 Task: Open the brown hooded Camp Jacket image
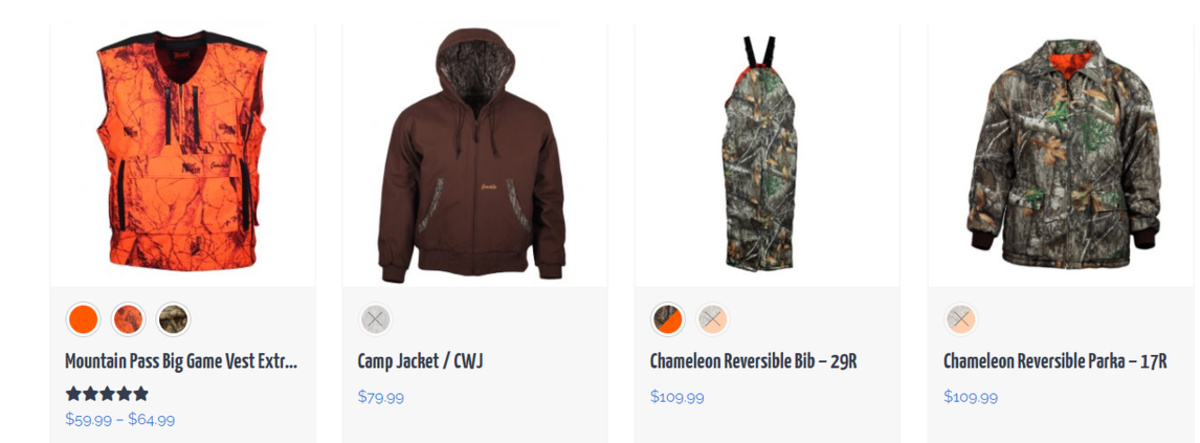[475, 155]
